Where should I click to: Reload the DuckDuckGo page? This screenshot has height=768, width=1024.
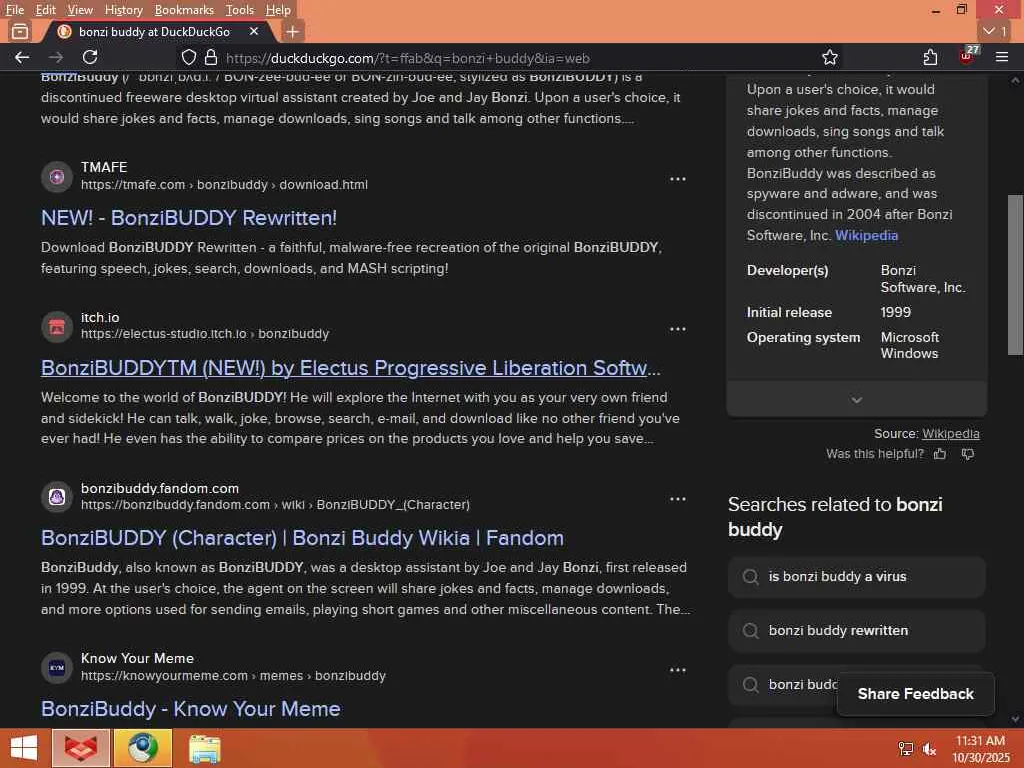point(90,57)
